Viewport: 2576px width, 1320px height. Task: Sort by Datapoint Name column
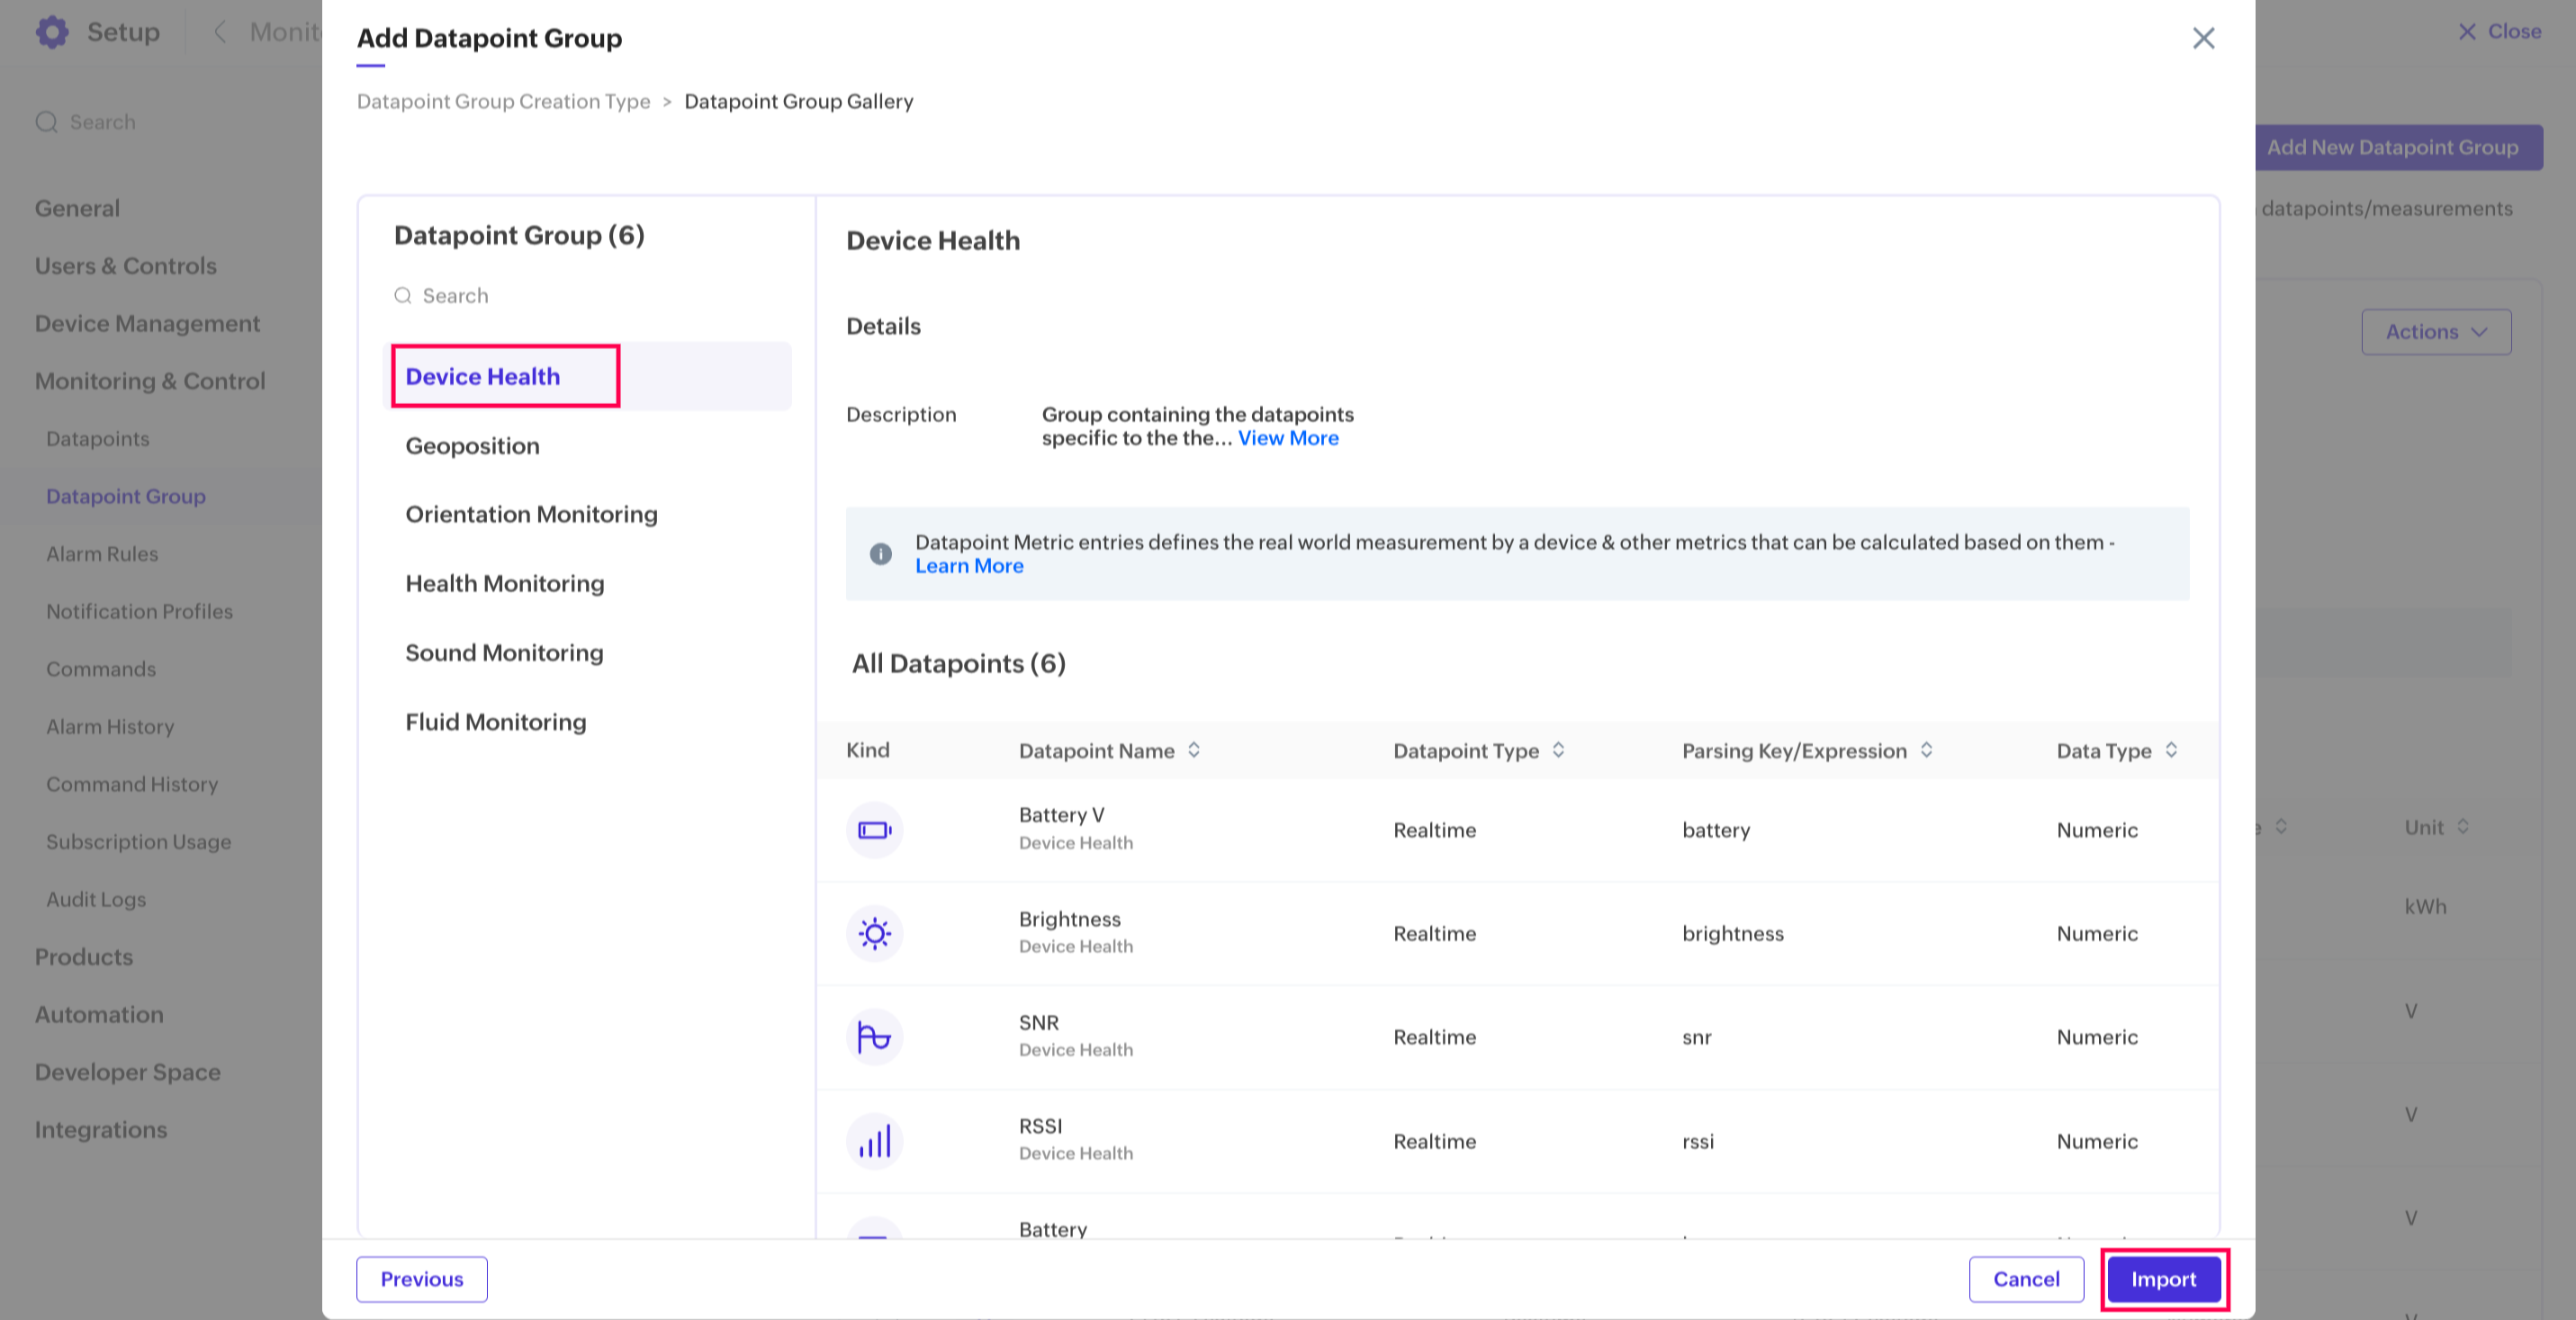coord(1193,750)
